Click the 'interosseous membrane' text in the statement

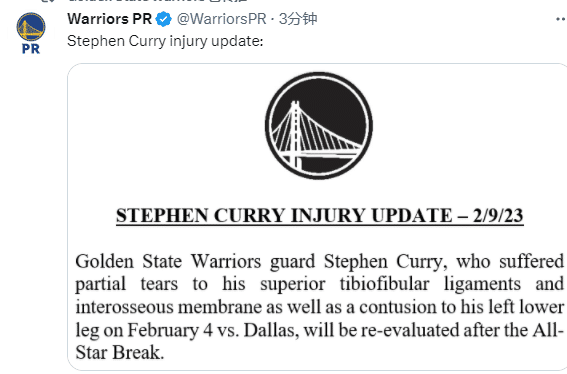(x=169, y=307)
